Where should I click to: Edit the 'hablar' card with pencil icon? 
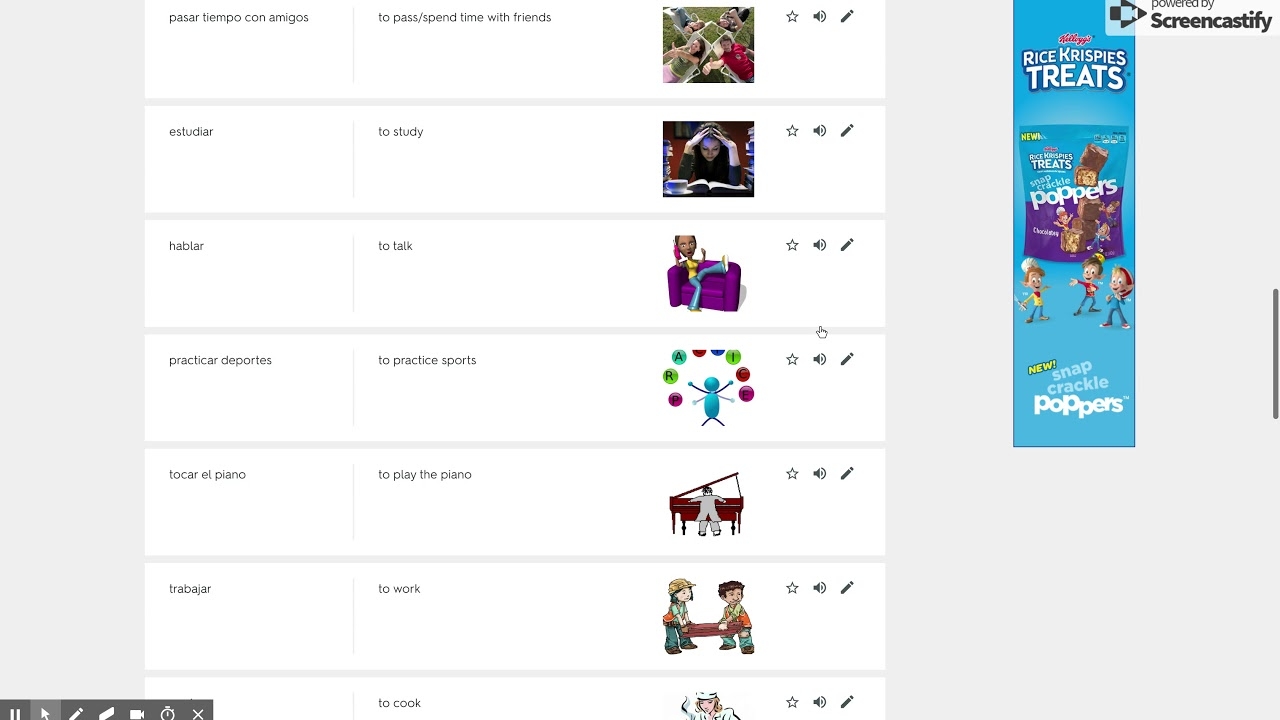847,245
